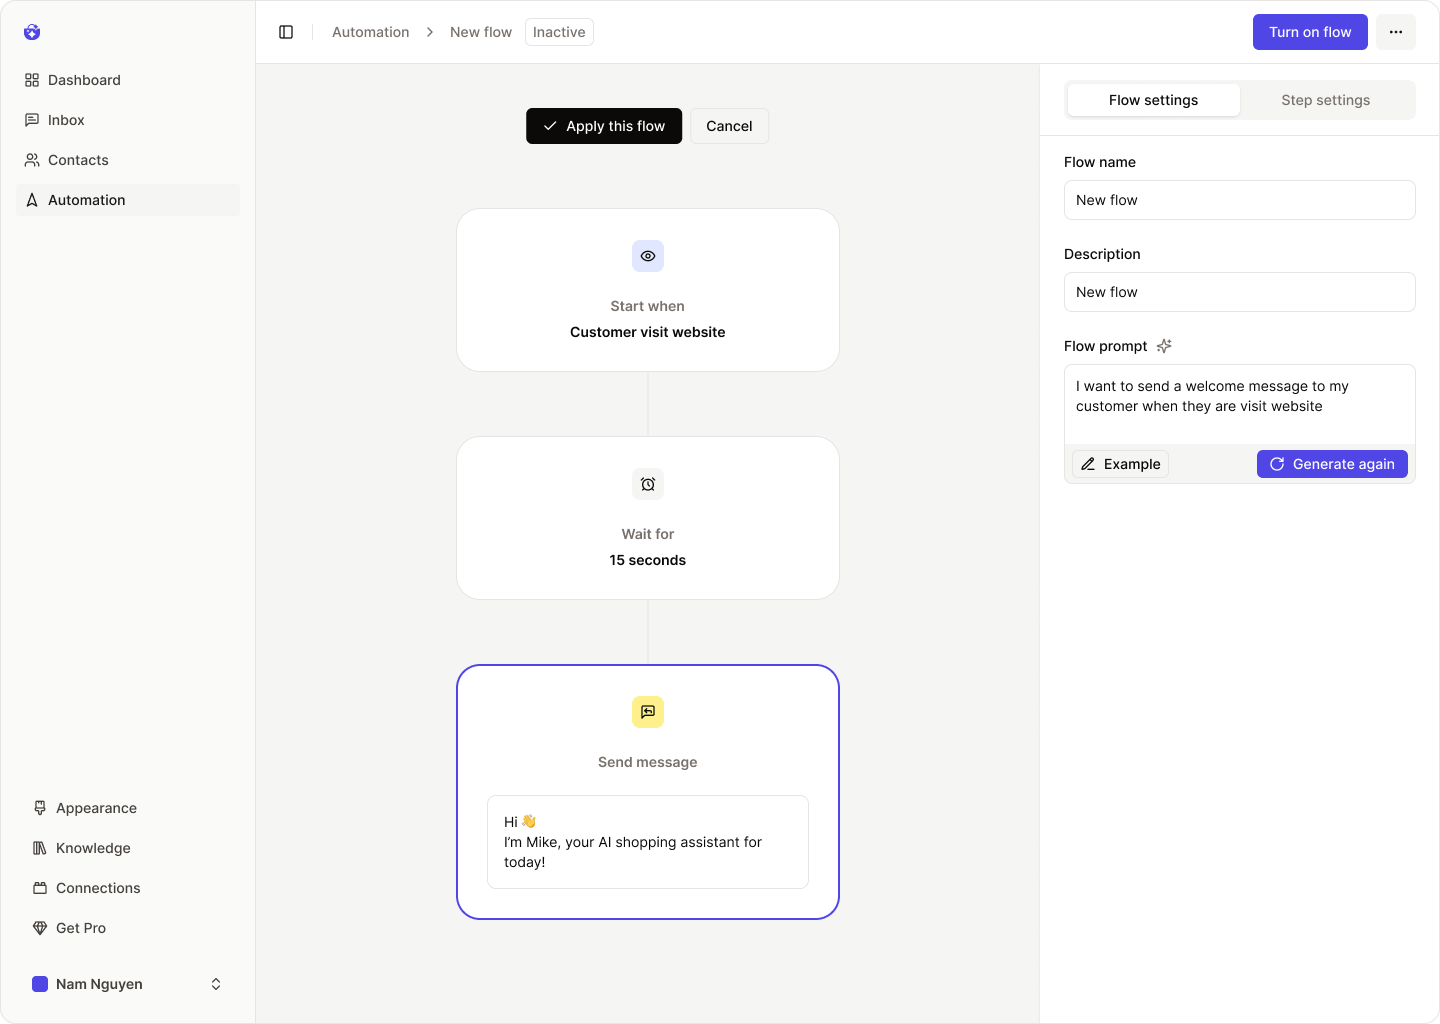Toggle the sidebar panel icon in header
Viewport: 1440px width, 1024px height.
(286, 31)
